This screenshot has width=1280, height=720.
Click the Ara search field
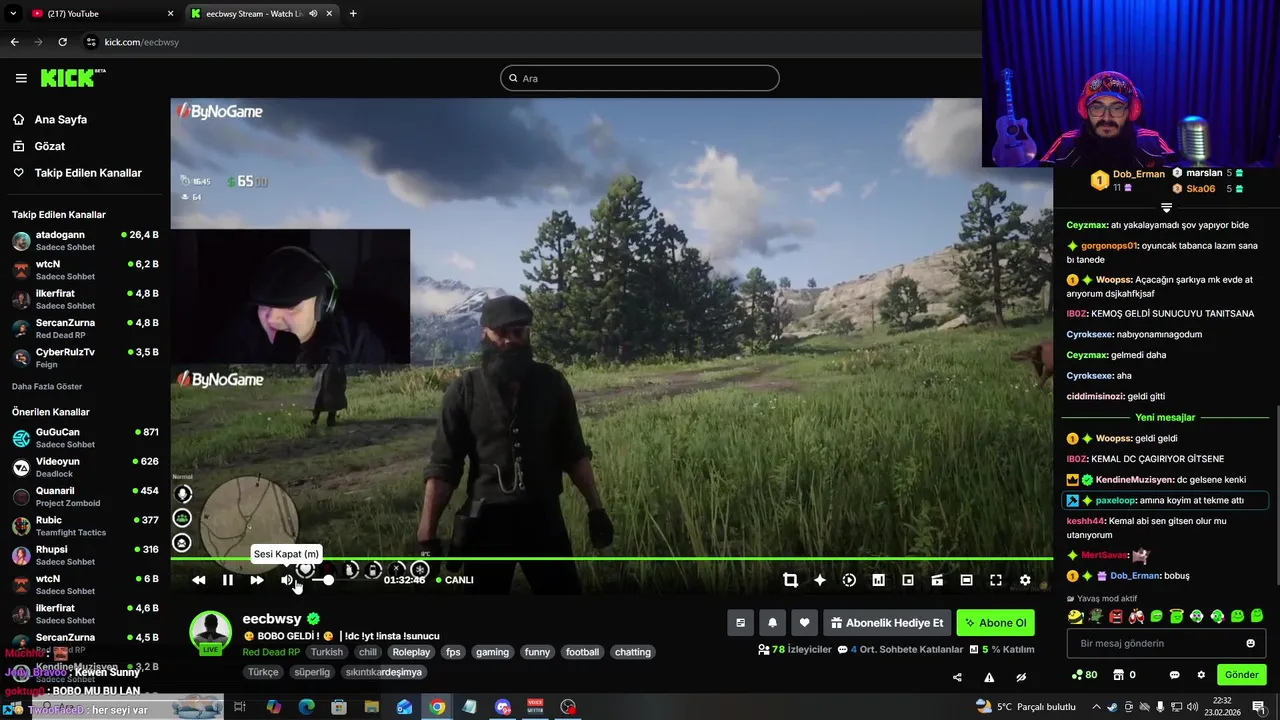pyautogui.click(x=640, y=78)
